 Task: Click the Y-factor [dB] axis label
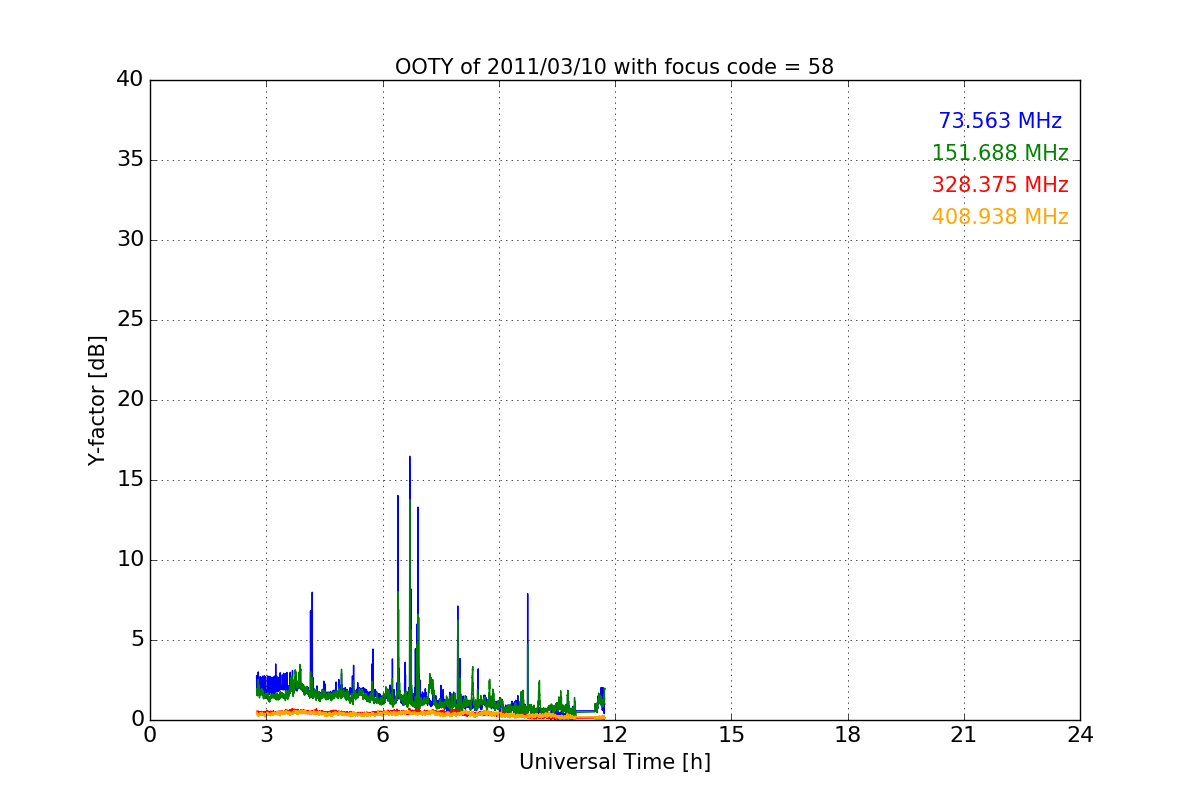97,400
